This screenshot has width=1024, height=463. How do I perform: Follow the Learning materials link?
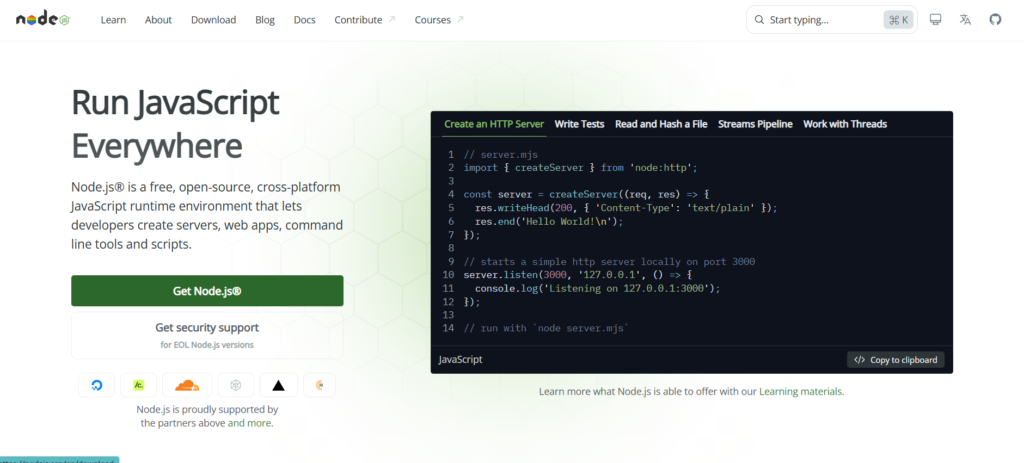(x=801, y=392)
